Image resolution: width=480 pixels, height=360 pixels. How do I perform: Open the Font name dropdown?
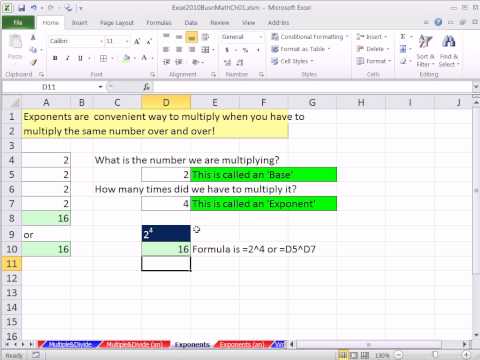[x=101, y=41]
